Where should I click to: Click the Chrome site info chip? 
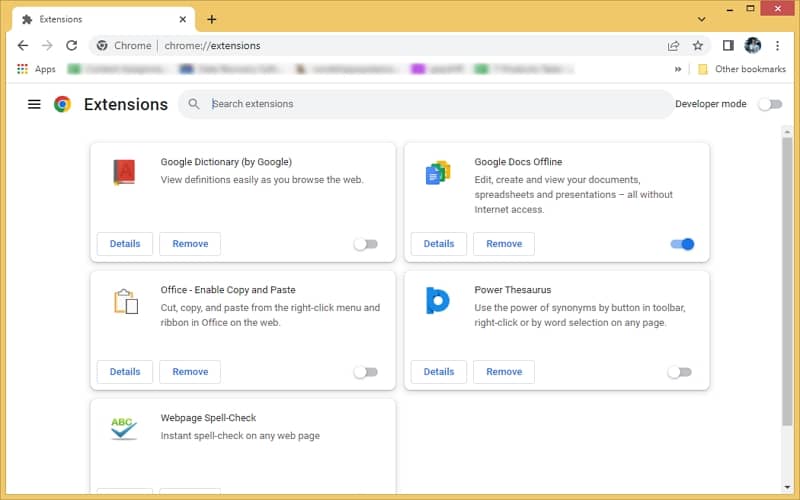pyautogui.click(x=124, y=45)
